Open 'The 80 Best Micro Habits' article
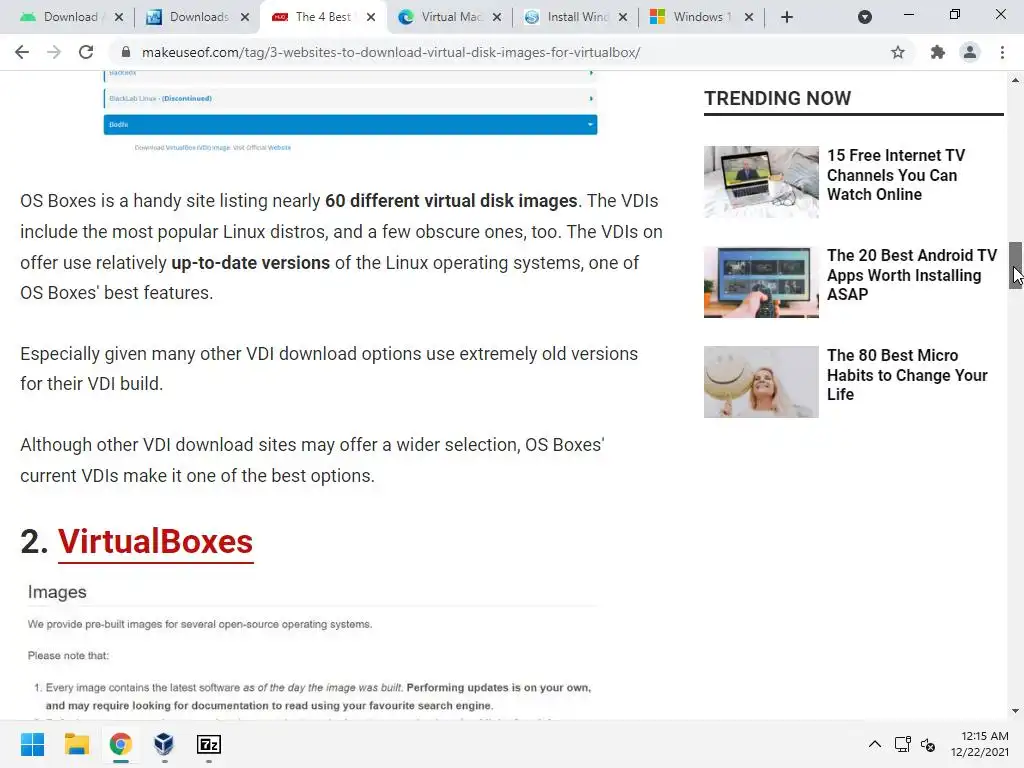Viewport: 1024px width, 768px height. click(907, 375)
